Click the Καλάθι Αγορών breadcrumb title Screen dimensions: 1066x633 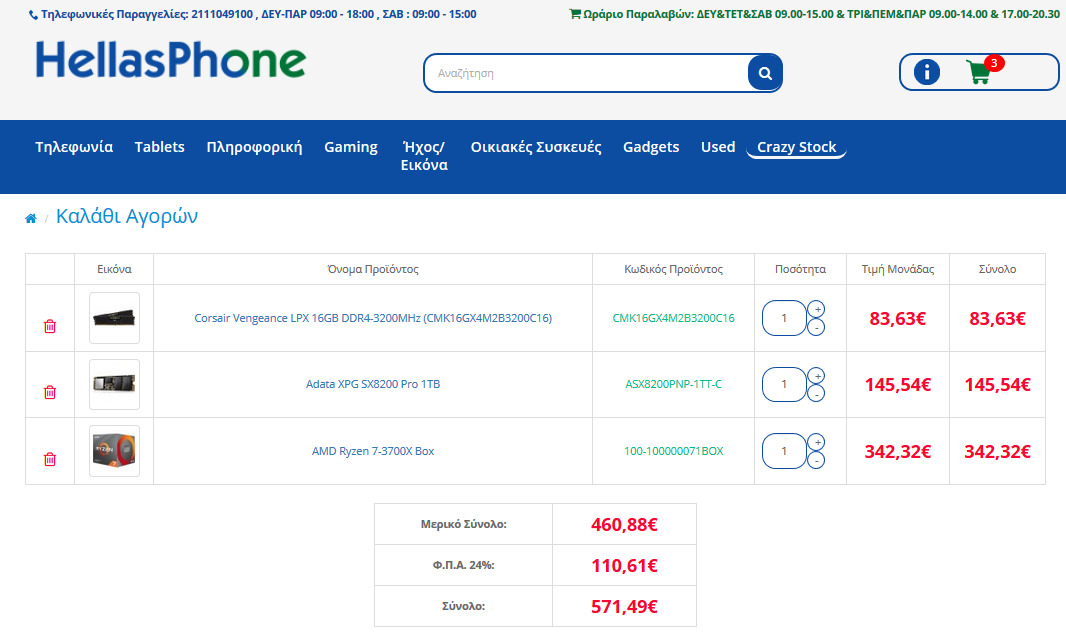coord(127,216)
